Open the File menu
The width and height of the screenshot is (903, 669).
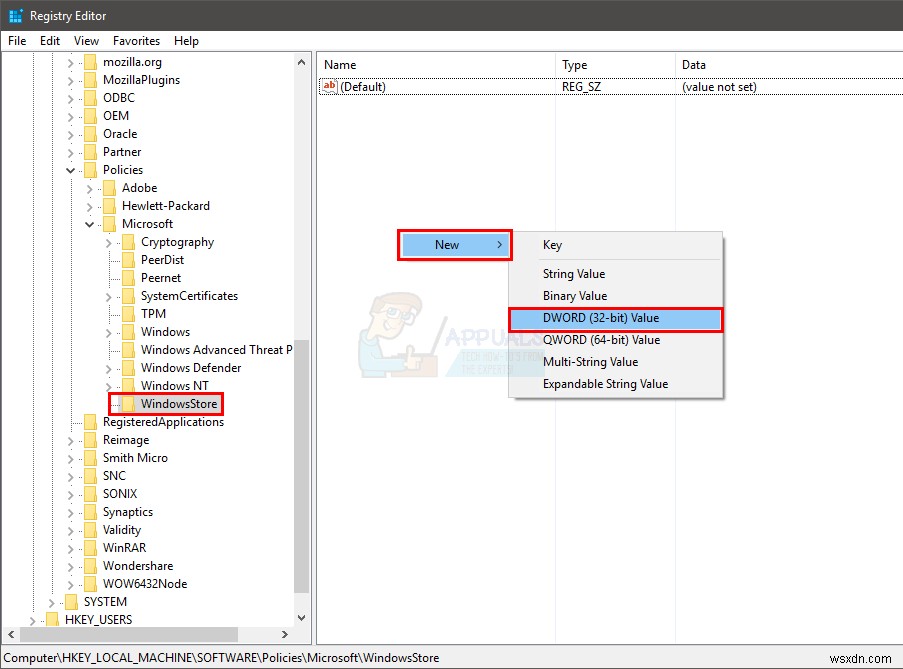[x=17, y=41]
